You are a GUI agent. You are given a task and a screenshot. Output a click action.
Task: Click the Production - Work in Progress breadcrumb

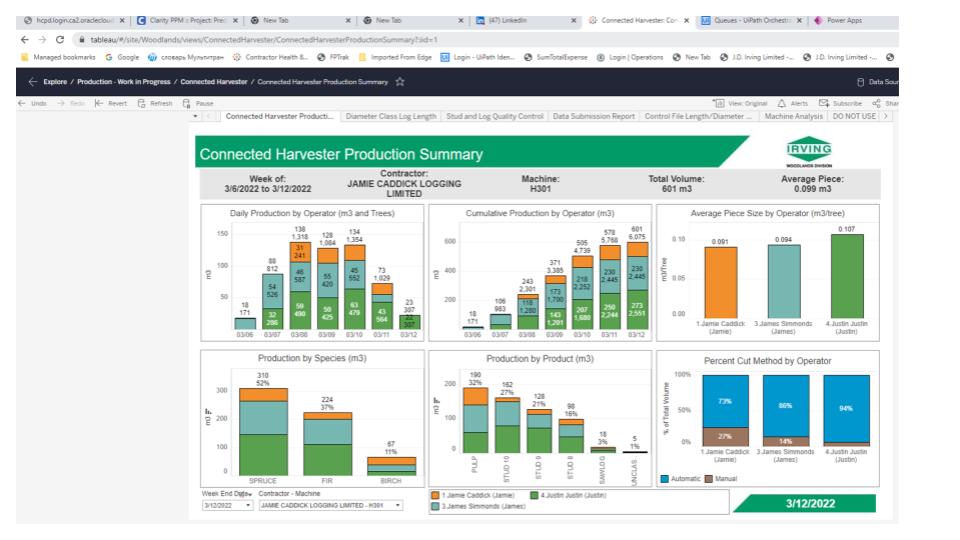tap(124, 81)
